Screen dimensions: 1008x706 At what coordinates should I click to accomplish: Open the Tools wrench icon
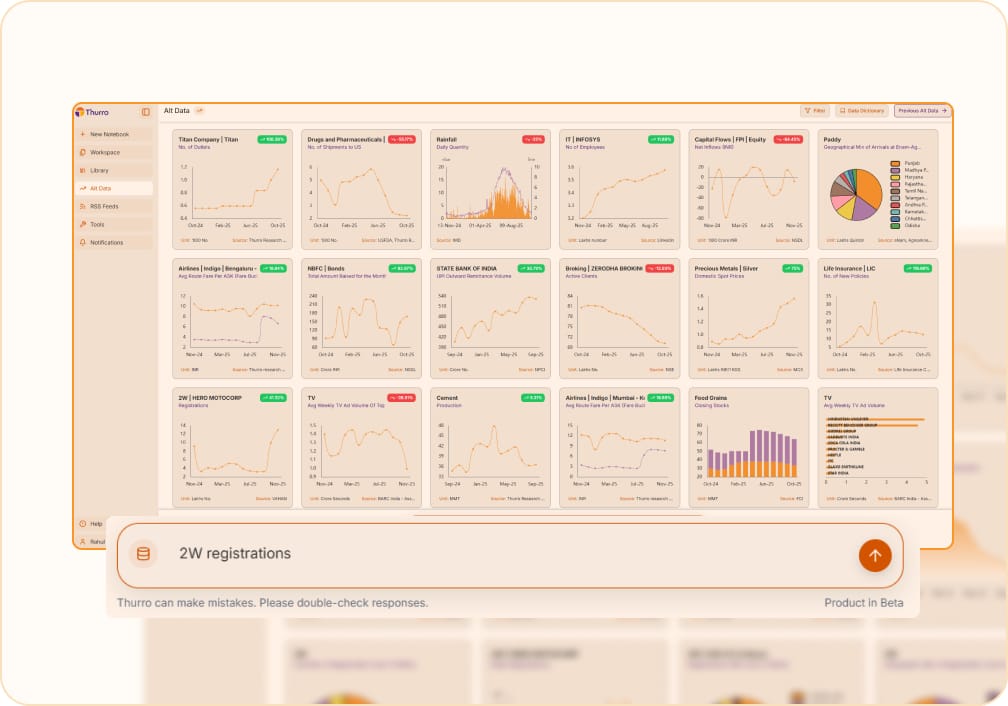[83, 224]
